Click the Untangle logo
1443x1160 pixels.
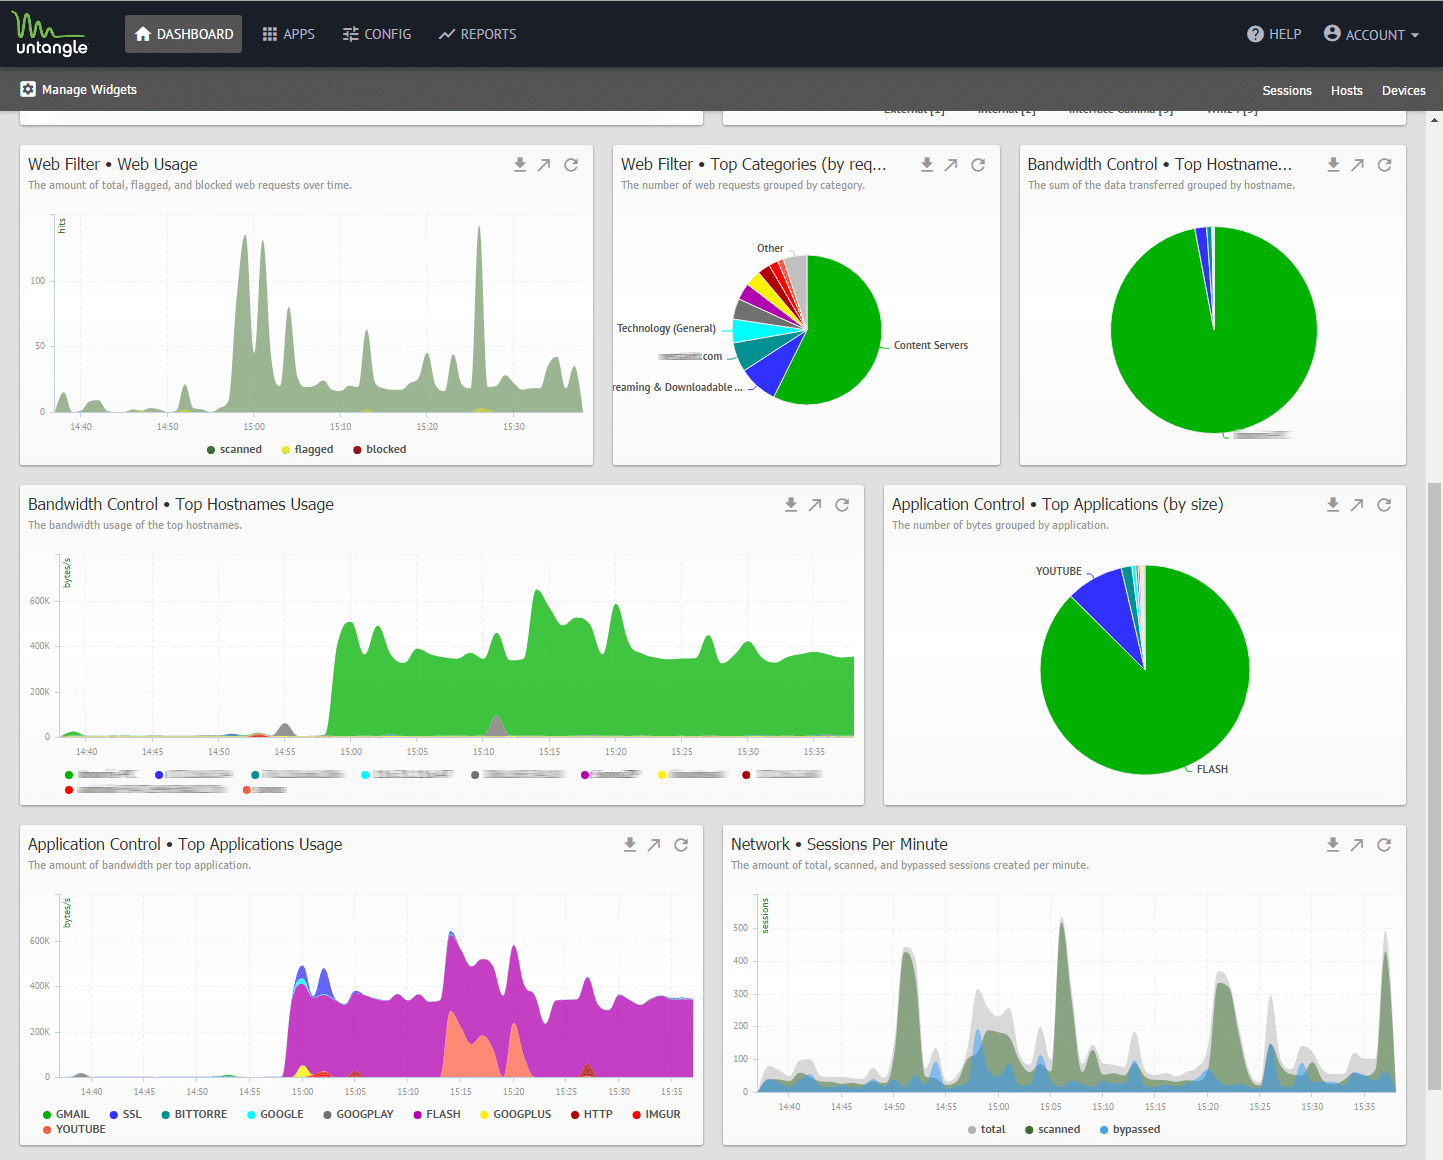tap(50, 34)
